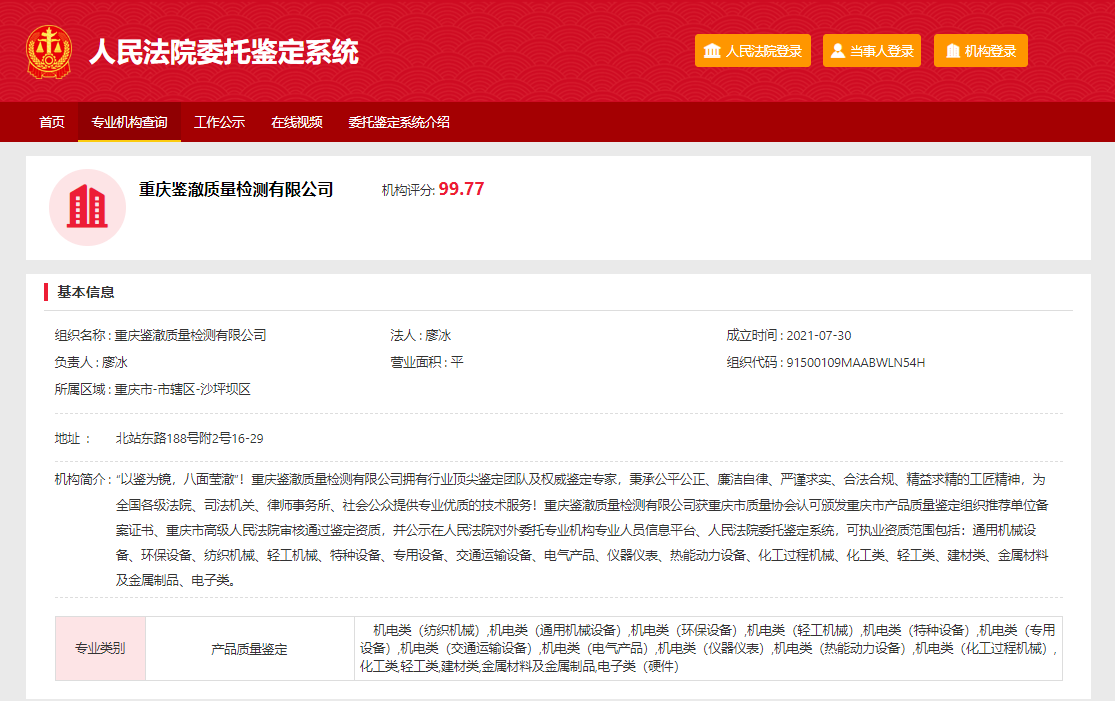Switch to the 在线视频 tab
1115x701 pixels.
pos(297,122)
